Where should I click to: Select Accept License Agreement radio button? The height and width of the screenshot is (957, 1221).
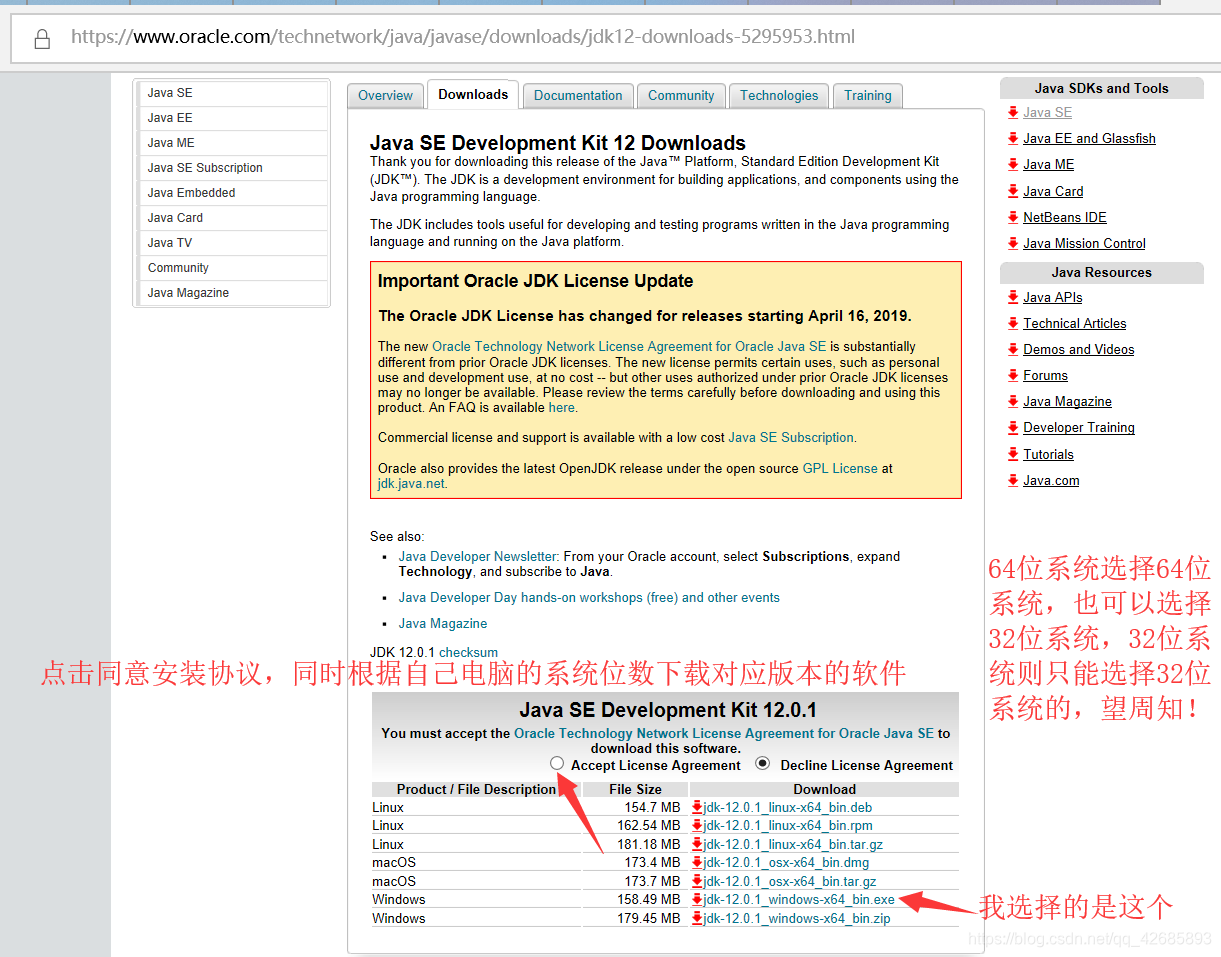coord(557,764)
